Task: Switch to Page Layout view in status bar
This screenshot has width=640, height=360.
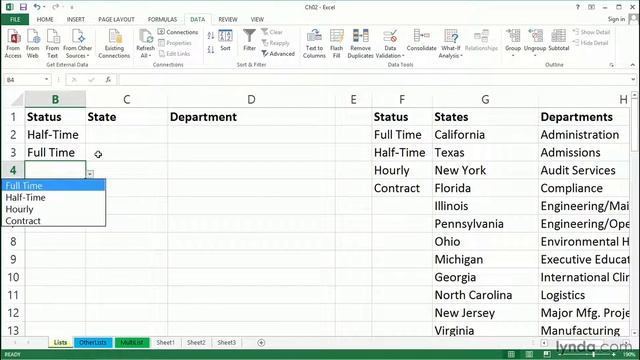Action: coord(529,354)
